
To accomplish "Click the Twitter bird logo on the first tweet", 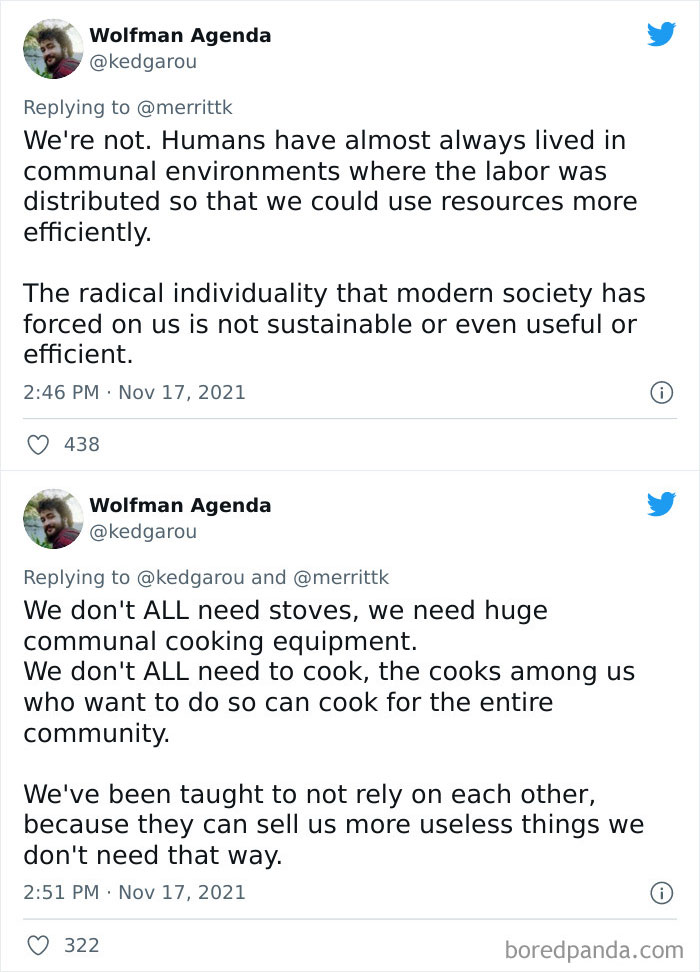I will pos(662,34).
